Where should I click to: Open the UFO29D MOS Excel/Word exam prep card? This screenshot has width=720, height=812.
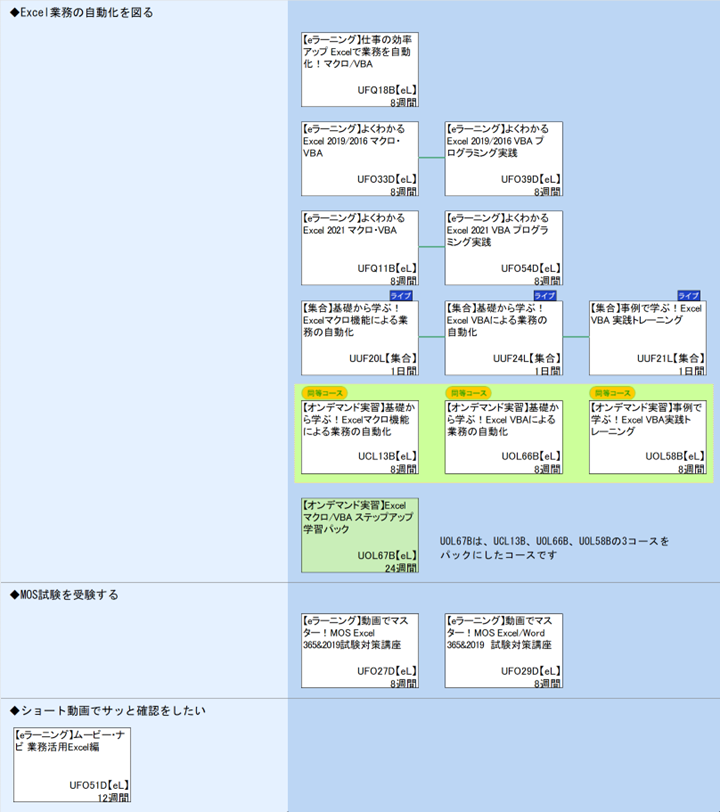[503, 651]
